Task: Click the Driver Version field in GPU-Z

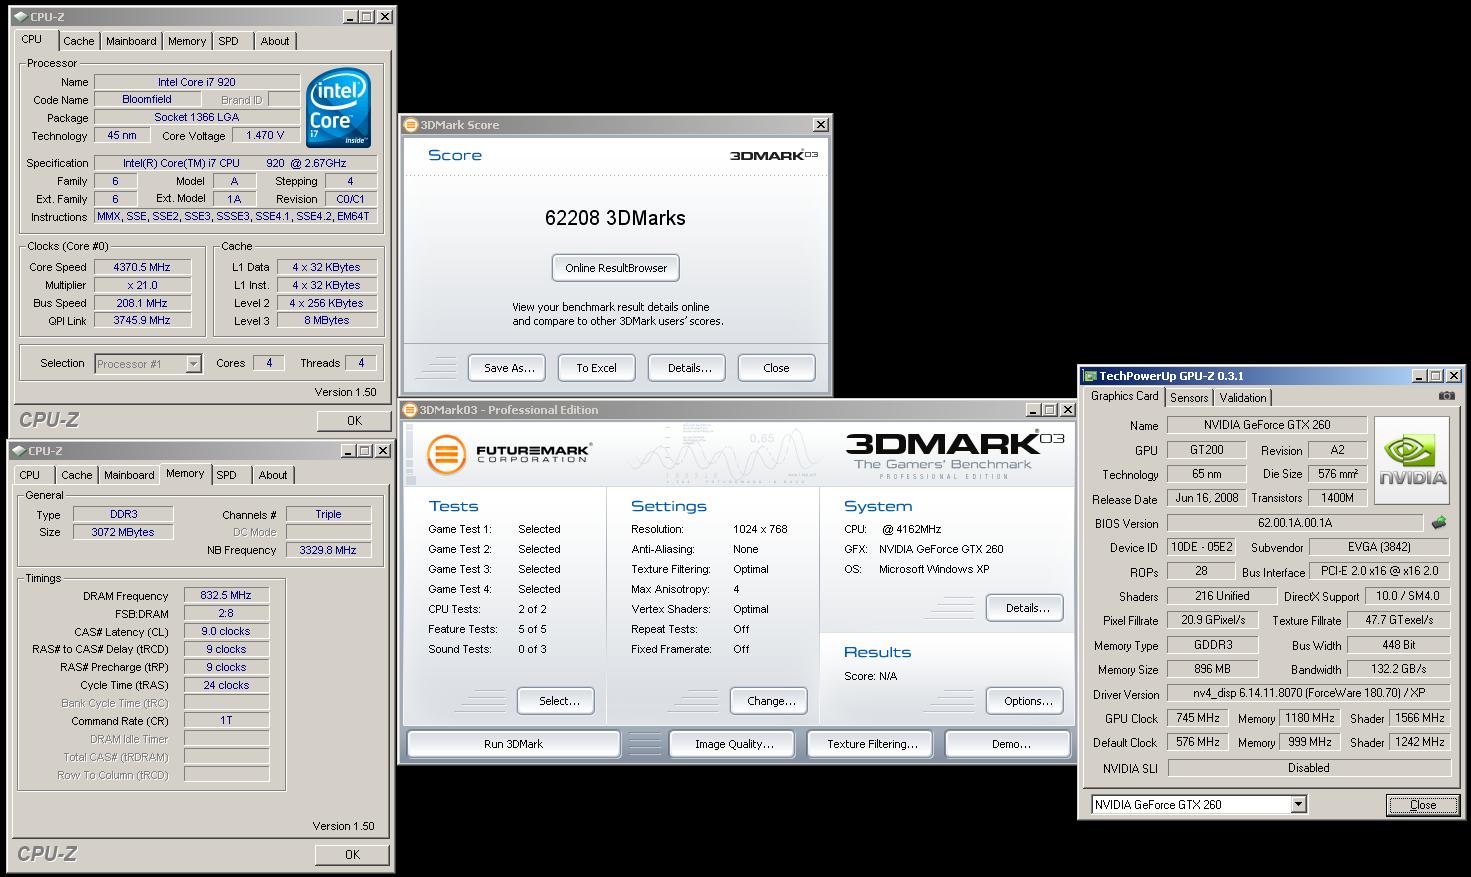Action: [x=1308, y=693]
